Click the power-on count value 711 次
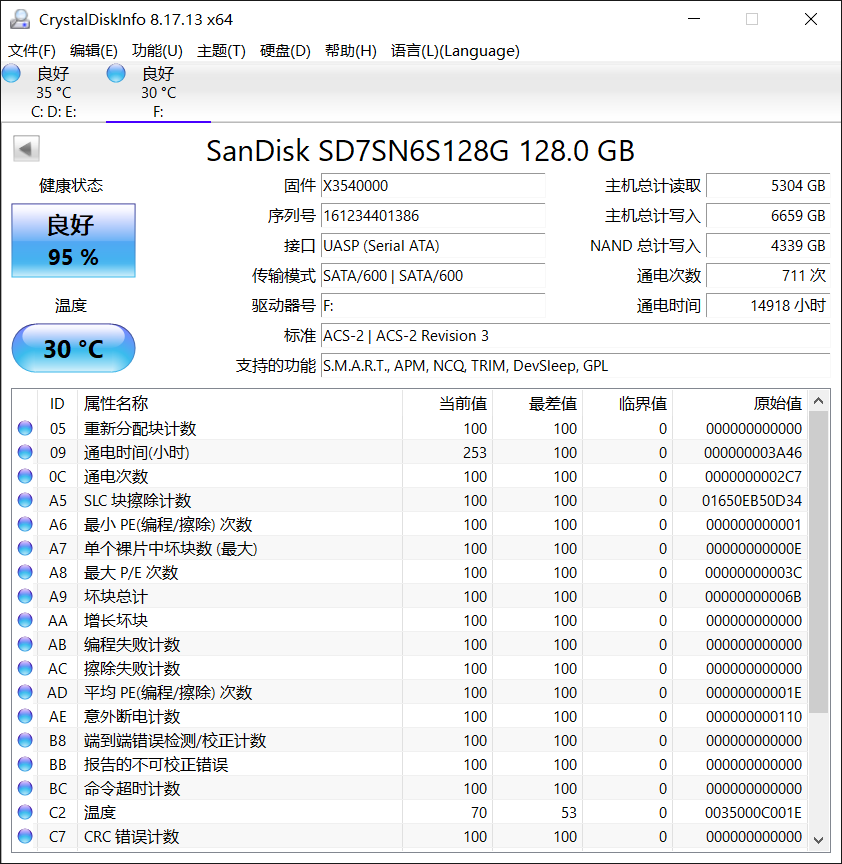This screenshot has height=864, width=842. tap(768, 276)
